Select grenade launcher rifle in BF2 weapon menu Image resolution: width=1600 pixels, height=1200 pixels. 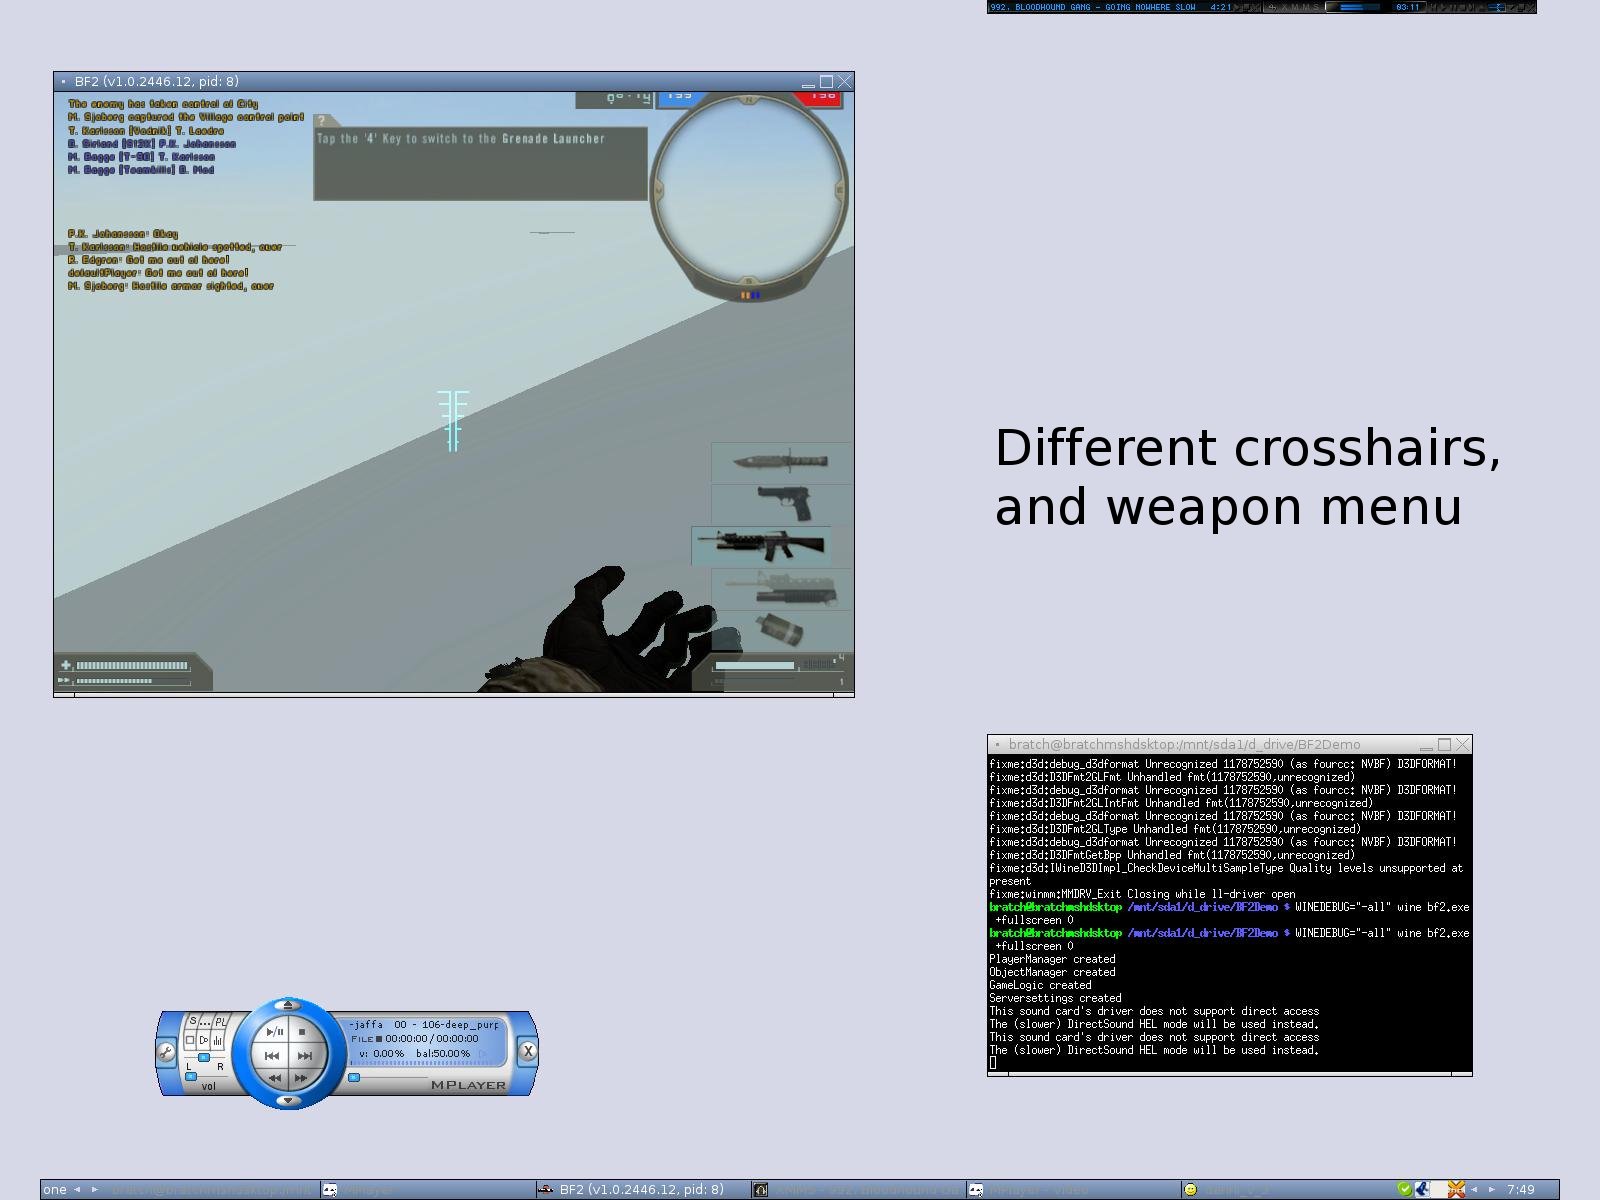click(x=781, y=589)
